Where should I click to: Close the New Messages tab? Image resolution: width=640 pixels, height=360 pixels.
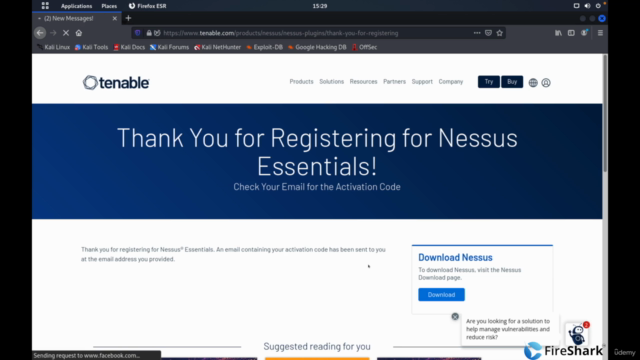[115, 18]
